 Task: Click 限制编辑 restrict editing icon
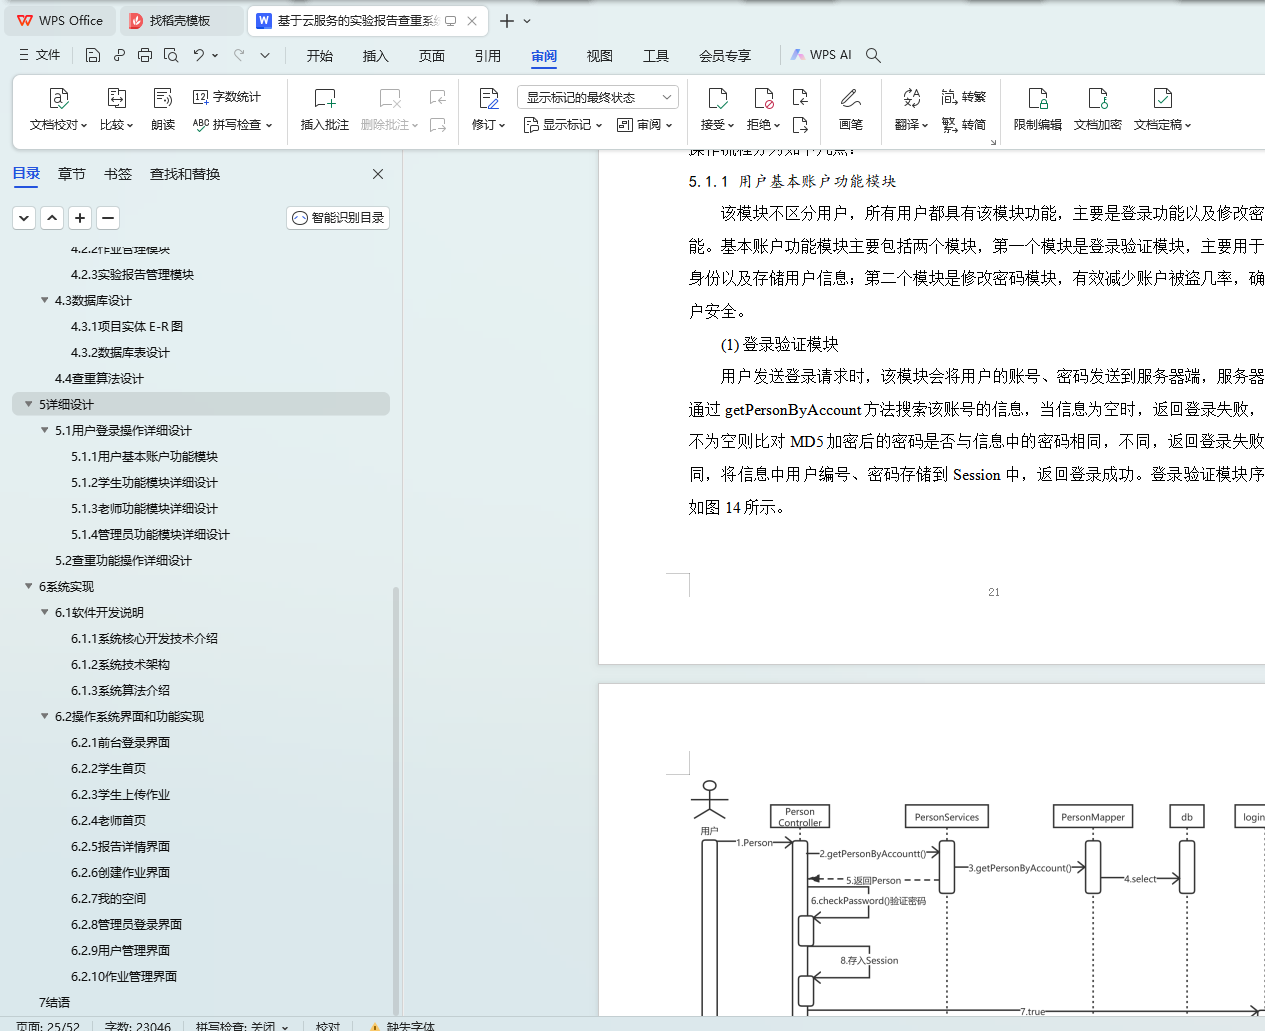coord(1038,98)
